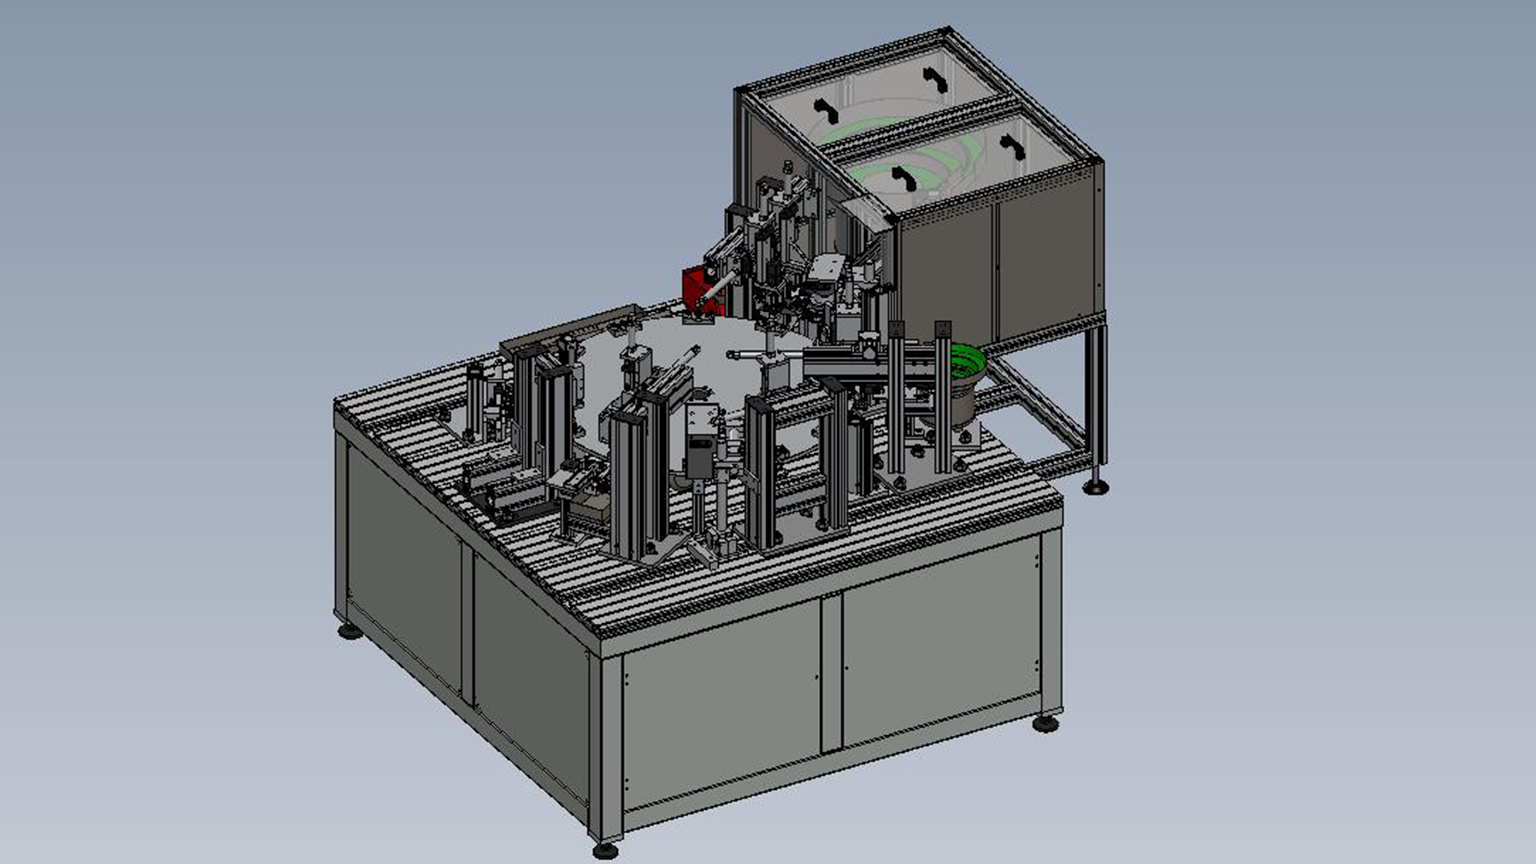
Task: Click the leveling foot under the front corner
Action: 606,851
